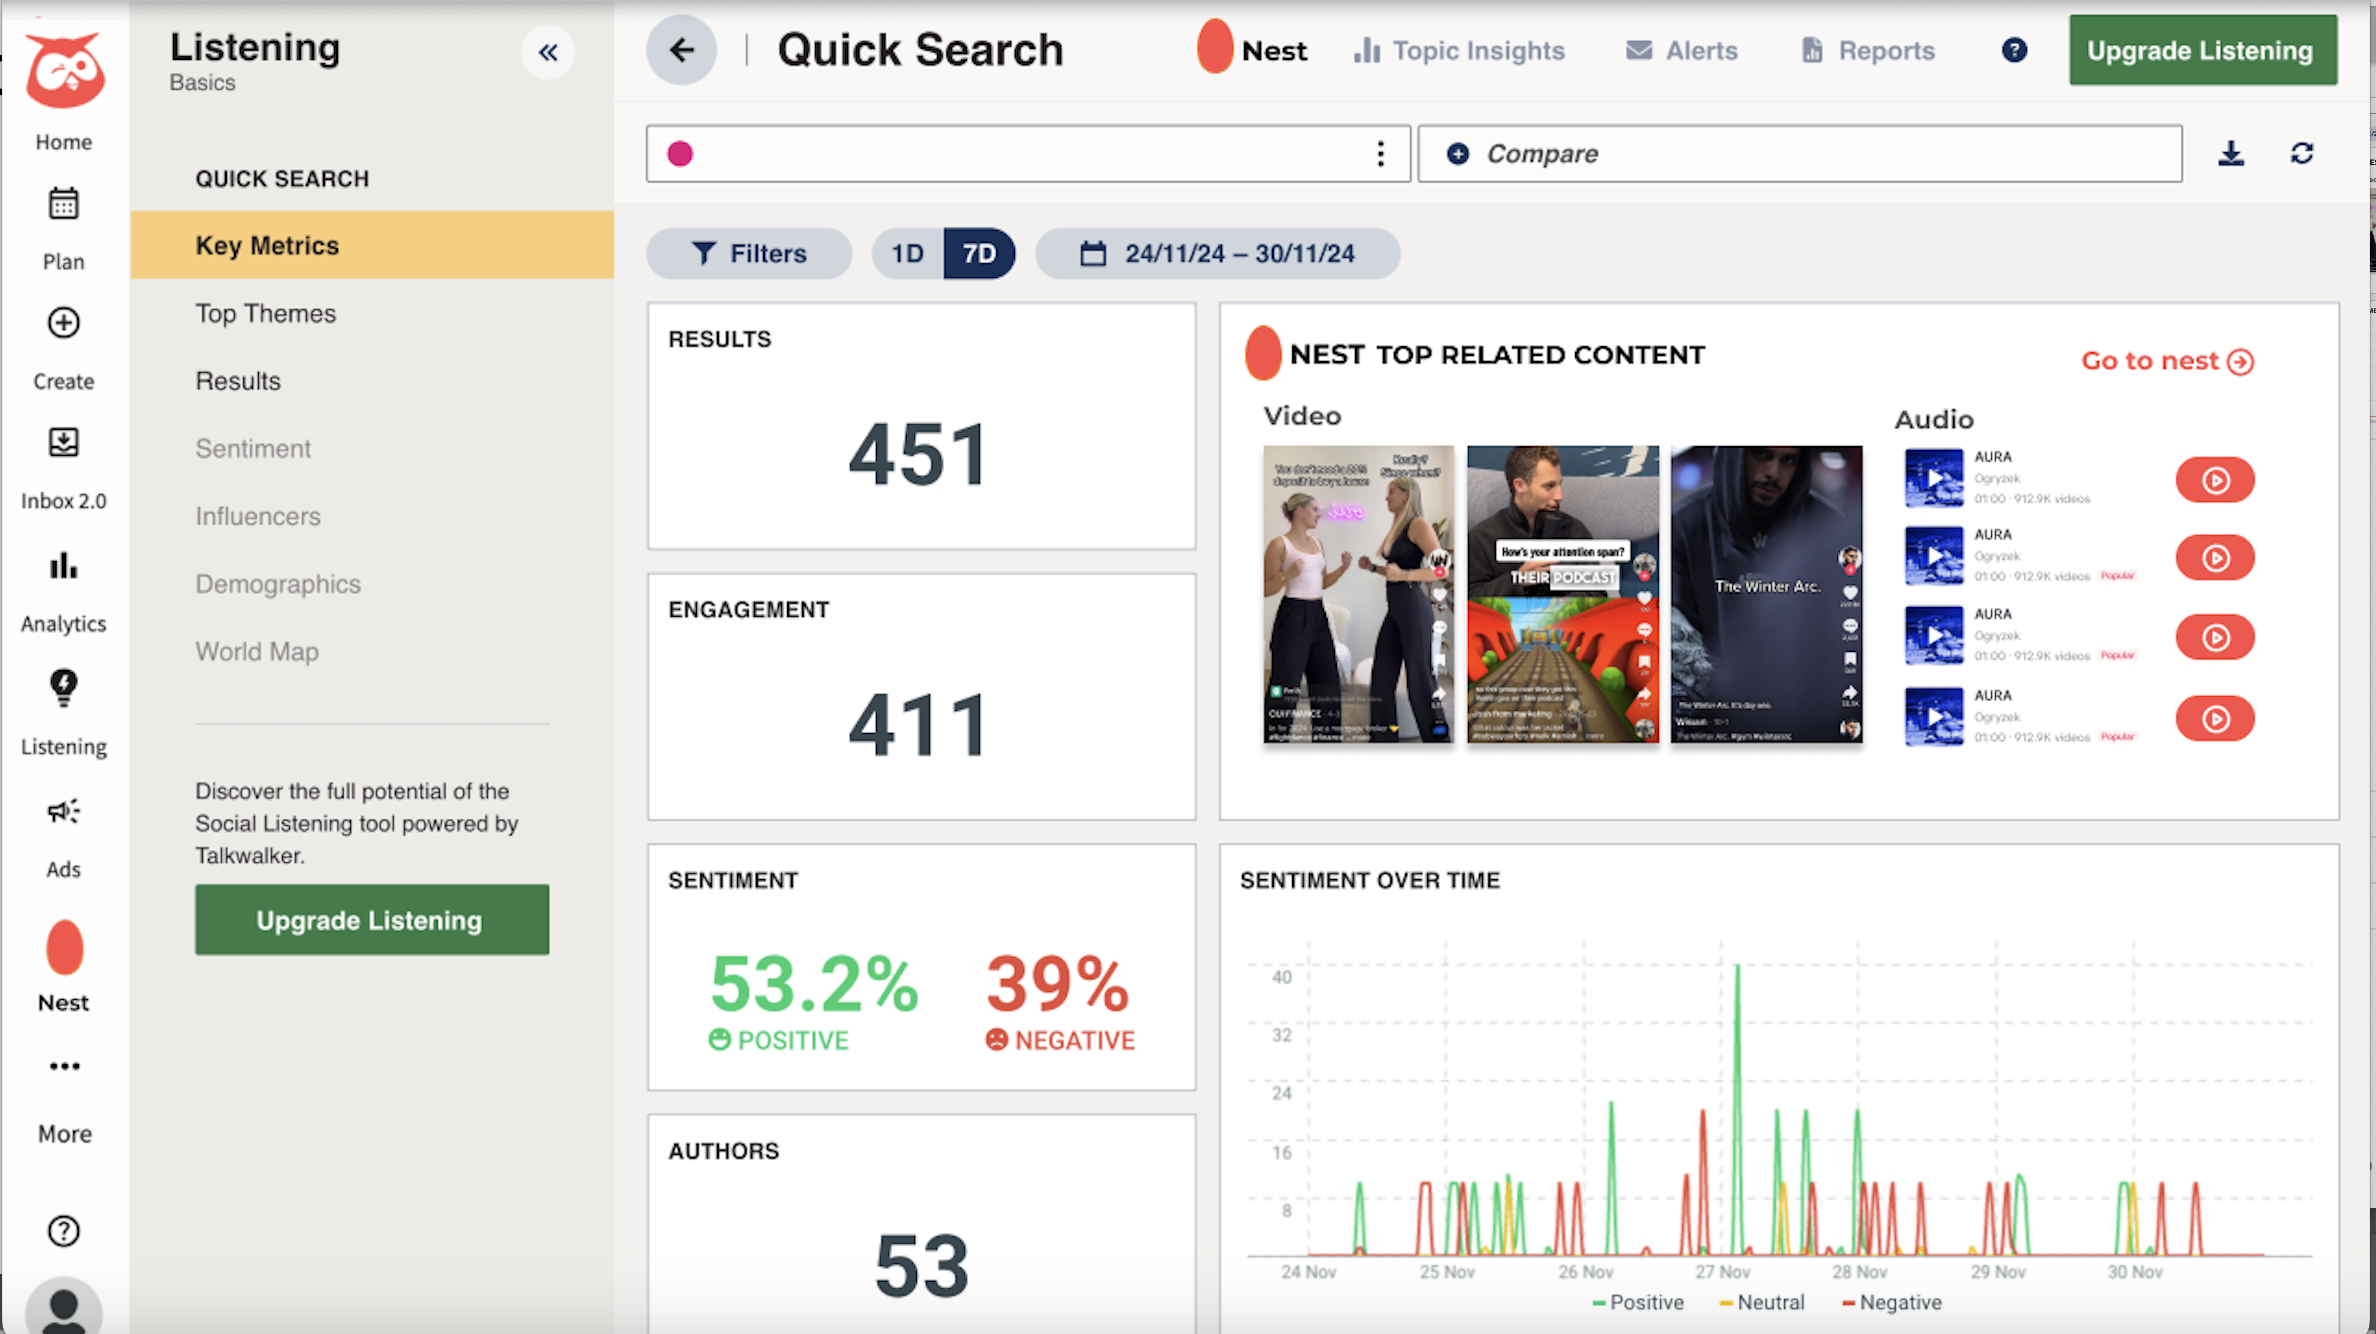Click the pink color dot in search field

tap(680, 154)
